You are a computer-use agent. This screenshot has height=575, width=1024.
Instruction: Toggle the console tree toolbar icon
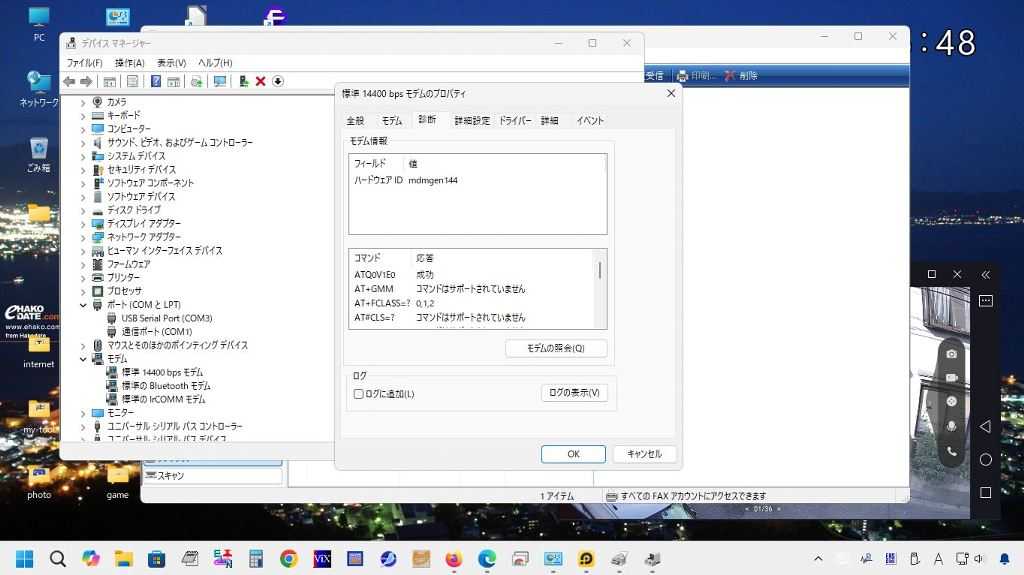coord(110,82)
